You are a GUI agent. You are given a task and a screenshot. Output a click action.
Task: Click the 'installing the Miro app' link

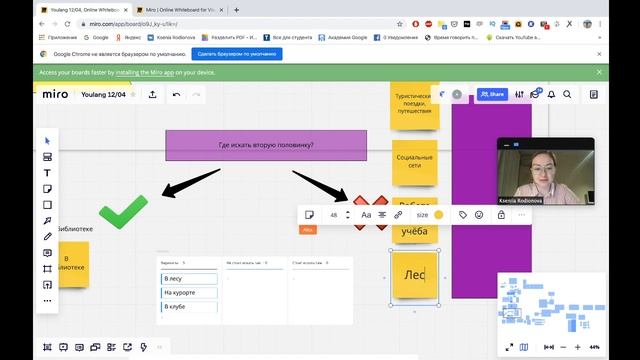[x=145, y=72]
